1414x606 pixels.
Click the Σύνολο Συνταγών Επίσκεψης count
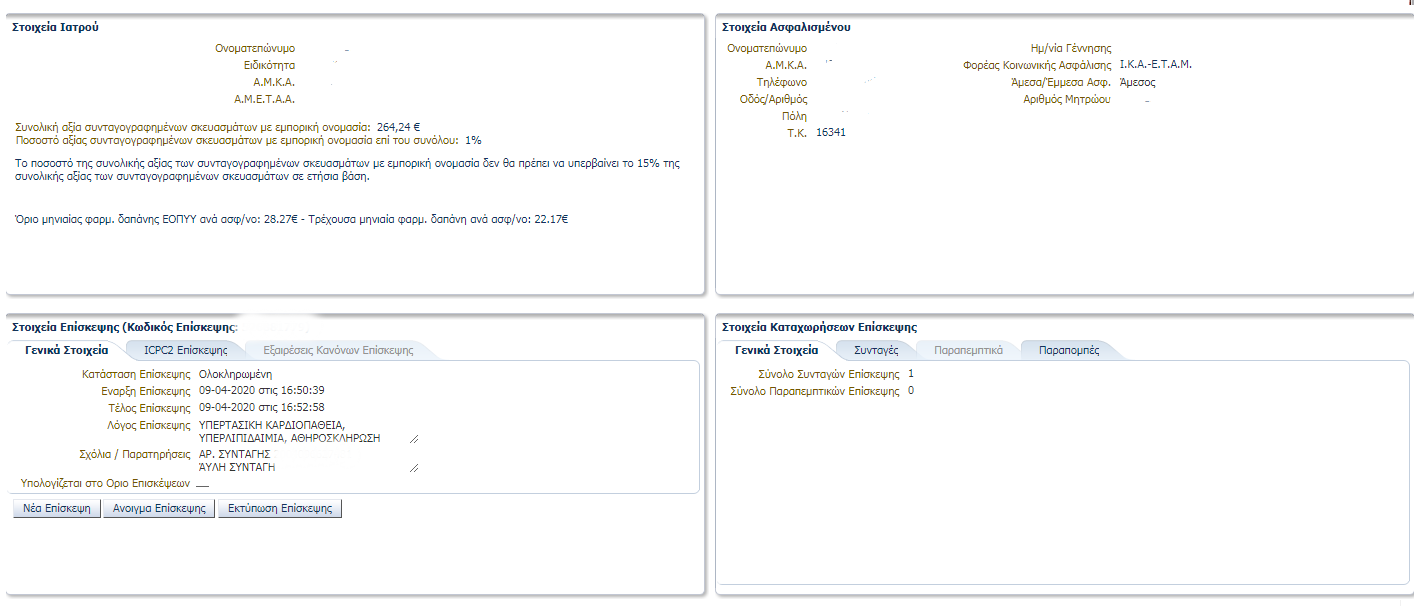pyautogui.click(x=910, y=373)
